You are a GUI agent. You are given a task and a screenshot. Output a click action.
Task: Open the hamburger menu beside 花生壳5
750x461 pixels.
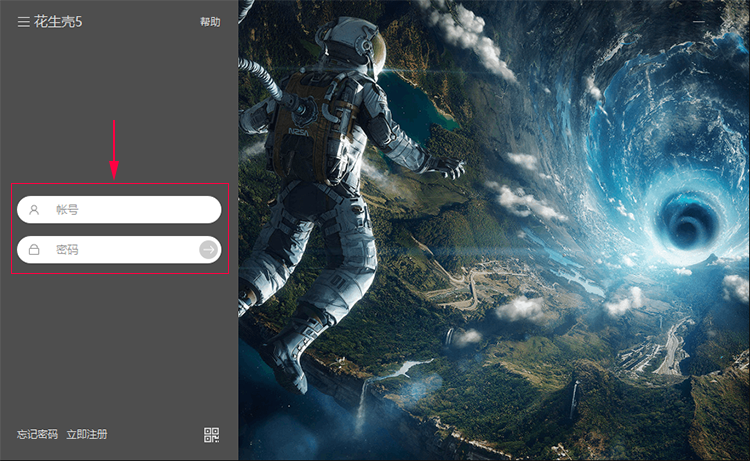[23, 22]
